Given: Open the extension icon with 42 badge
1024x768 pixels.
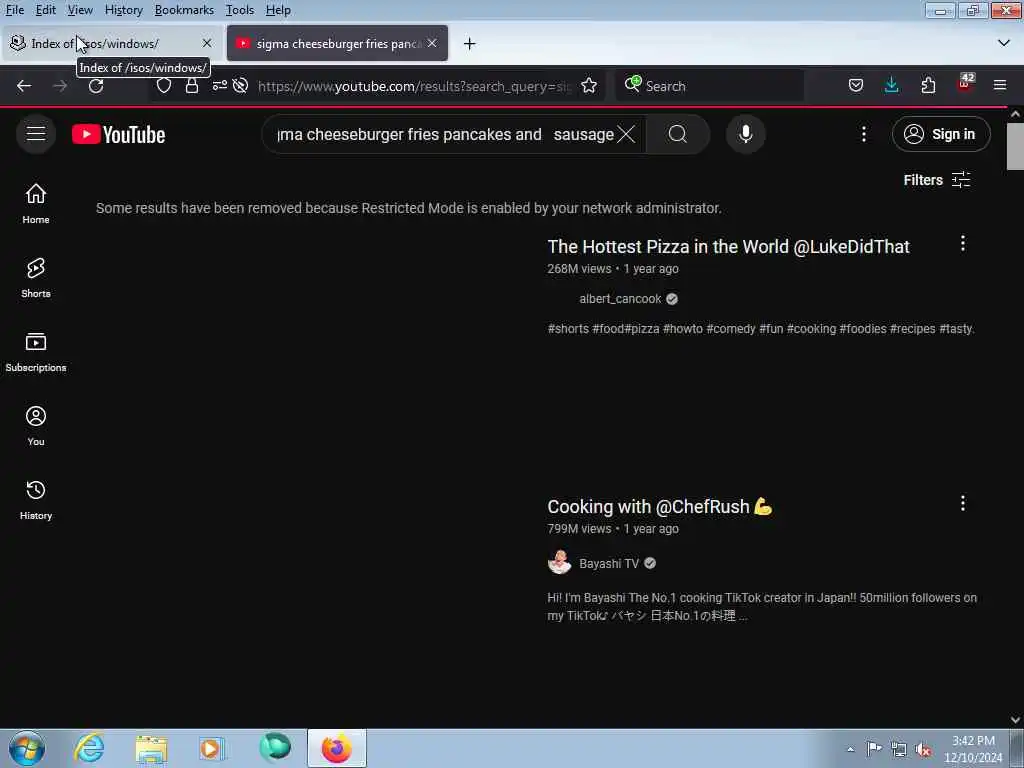Looking at the screenshot, I should click(x=965, y=84).
